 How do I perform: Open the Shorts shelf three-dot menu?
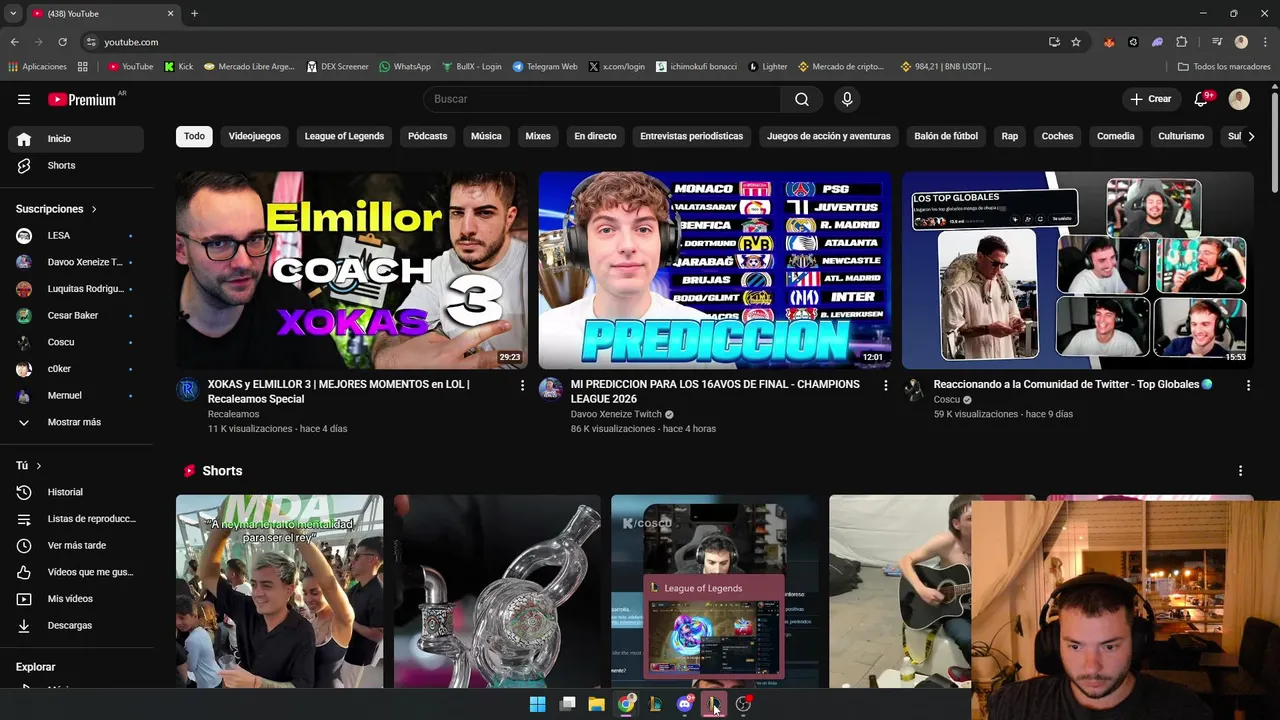(1240, 471)
